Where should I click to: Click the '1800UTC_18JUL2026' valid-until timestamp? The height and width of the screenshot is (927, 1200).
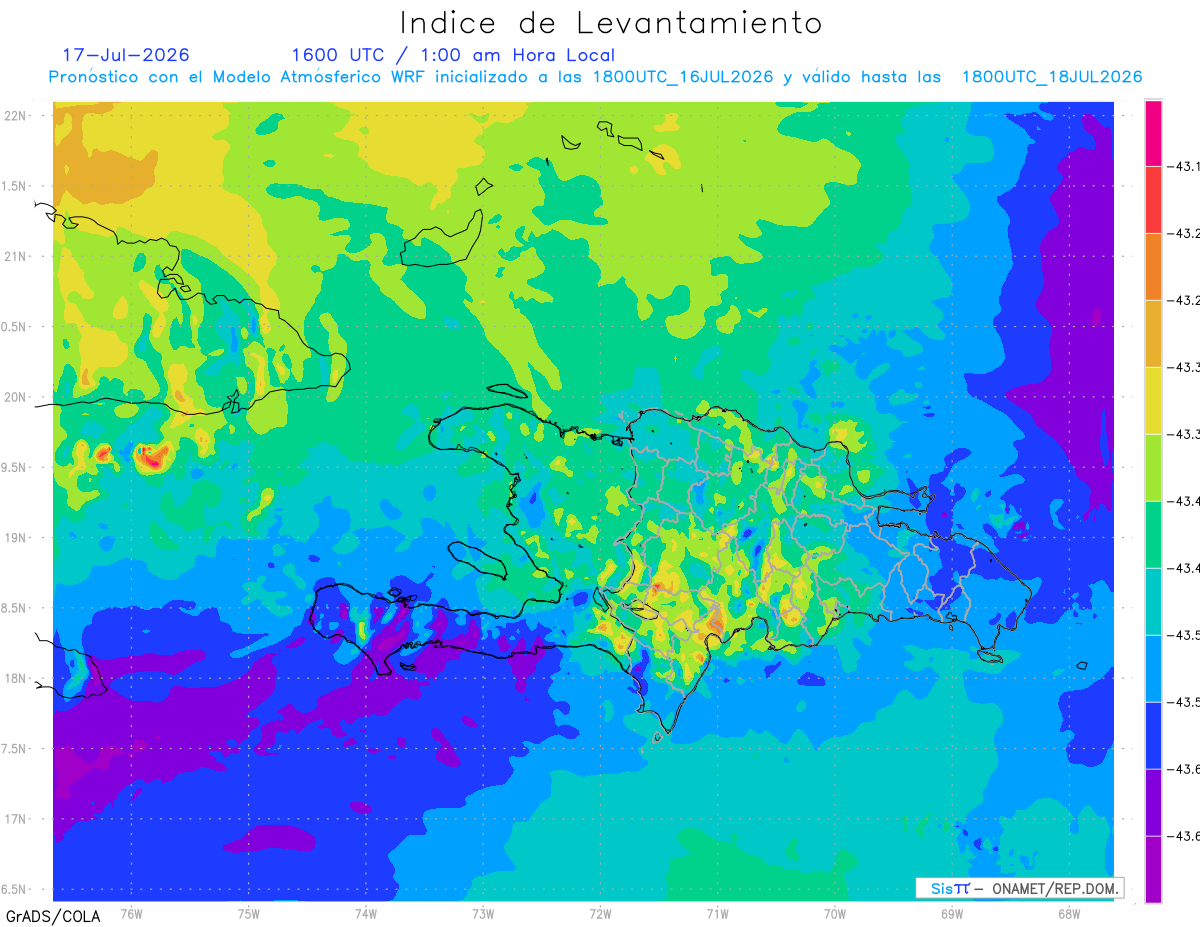point(1052,77)
